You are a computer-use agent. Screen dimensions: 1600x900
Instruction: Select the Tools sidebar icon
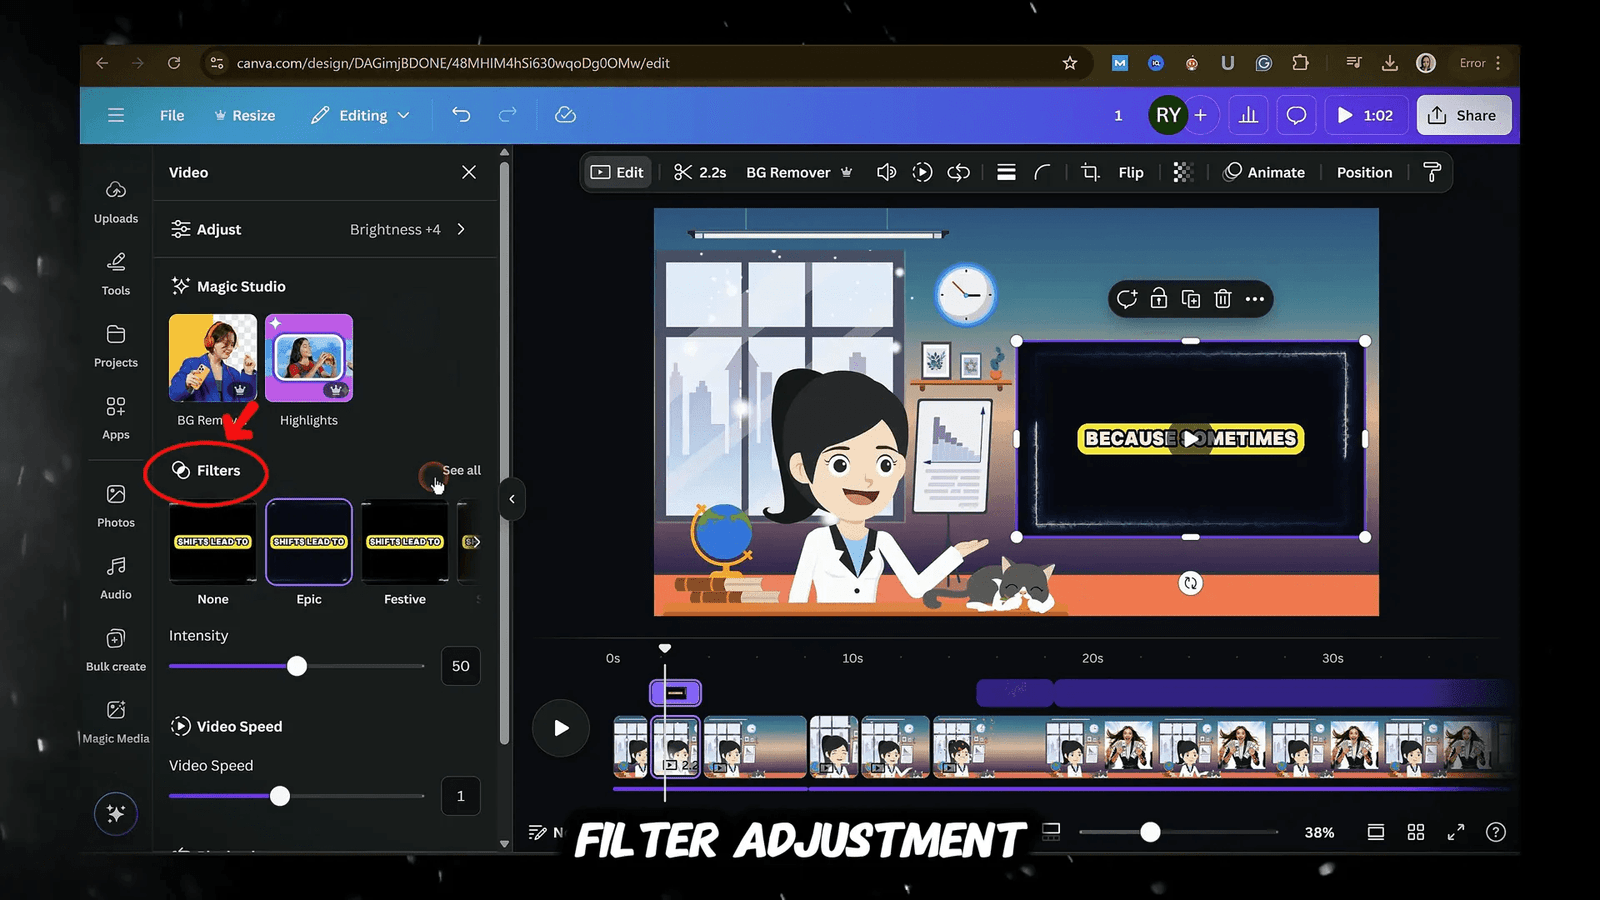115,273
